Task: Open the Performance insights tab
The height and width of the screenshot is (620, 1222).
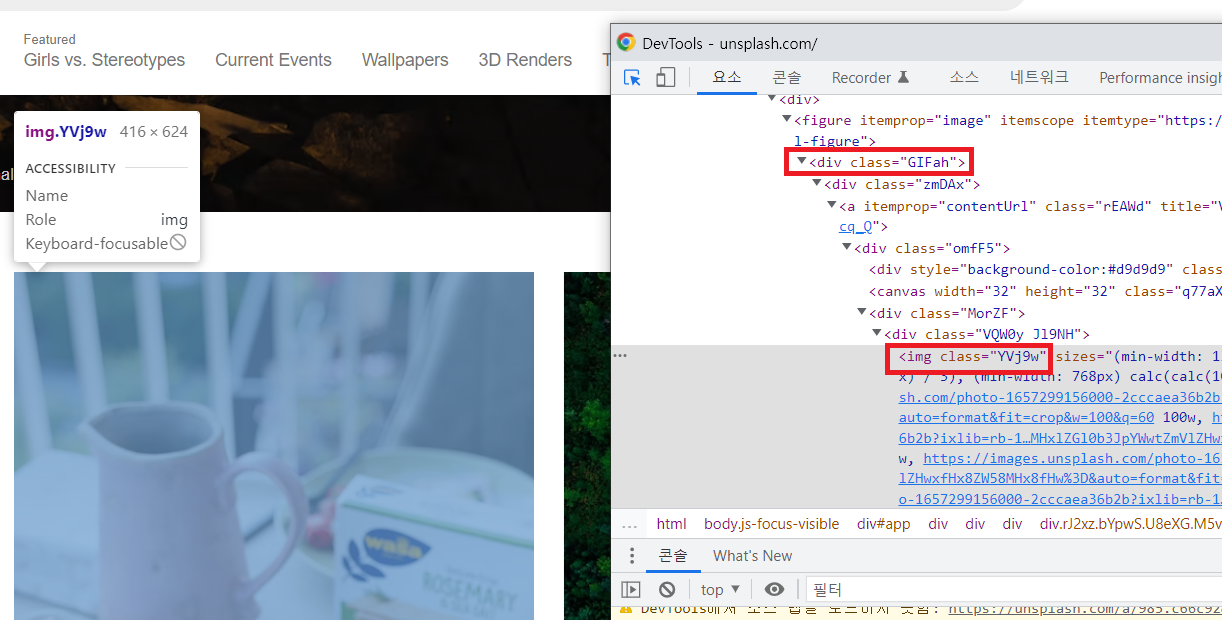Action: pos(1160,78)
